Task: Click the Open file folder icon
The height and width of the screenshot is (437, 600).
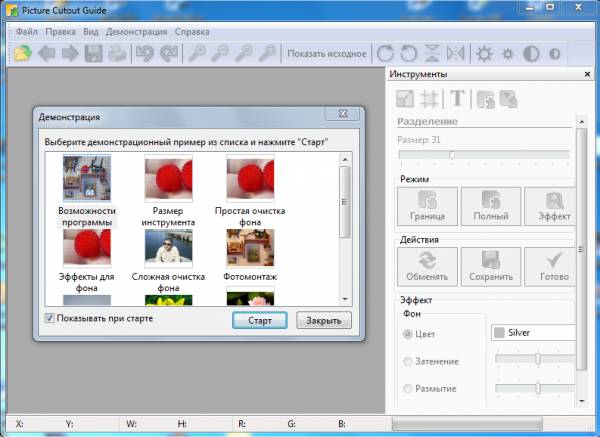Action: click(23, 54)
